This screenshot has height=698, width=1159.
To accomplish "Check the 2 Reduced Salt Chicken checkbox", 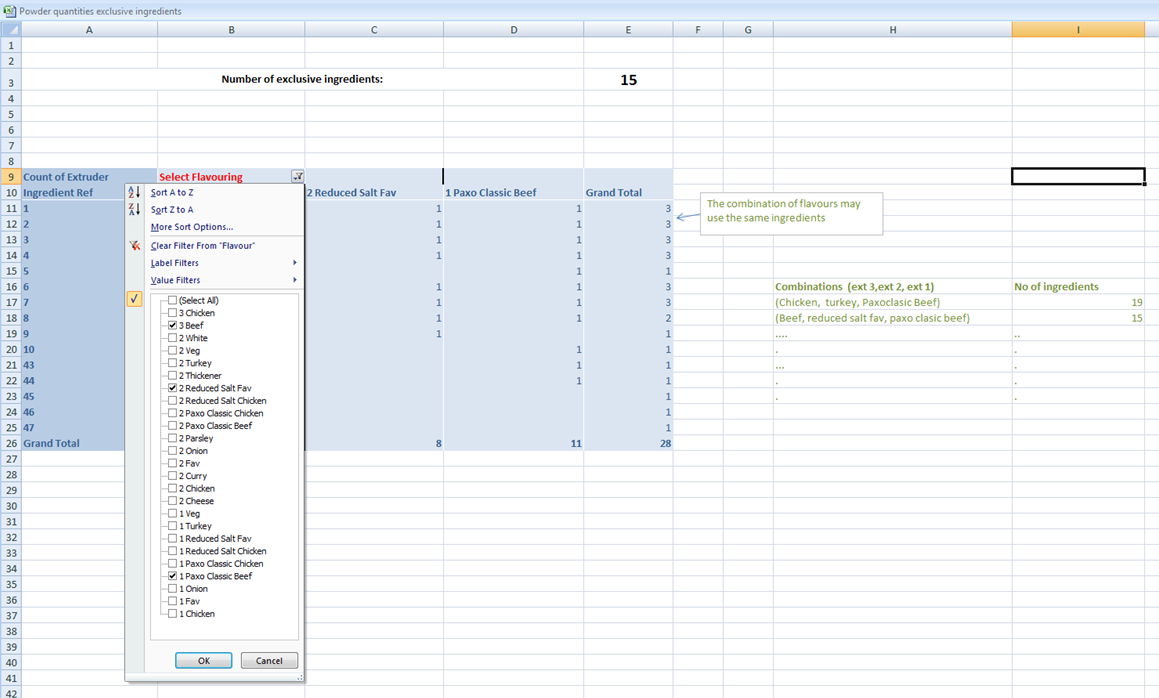I will click(172, 401).
